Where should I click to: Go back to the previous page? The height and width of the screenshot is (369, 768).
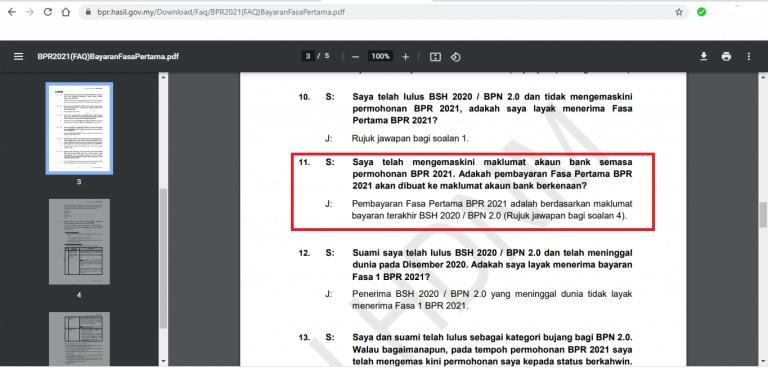pos(12,12)
